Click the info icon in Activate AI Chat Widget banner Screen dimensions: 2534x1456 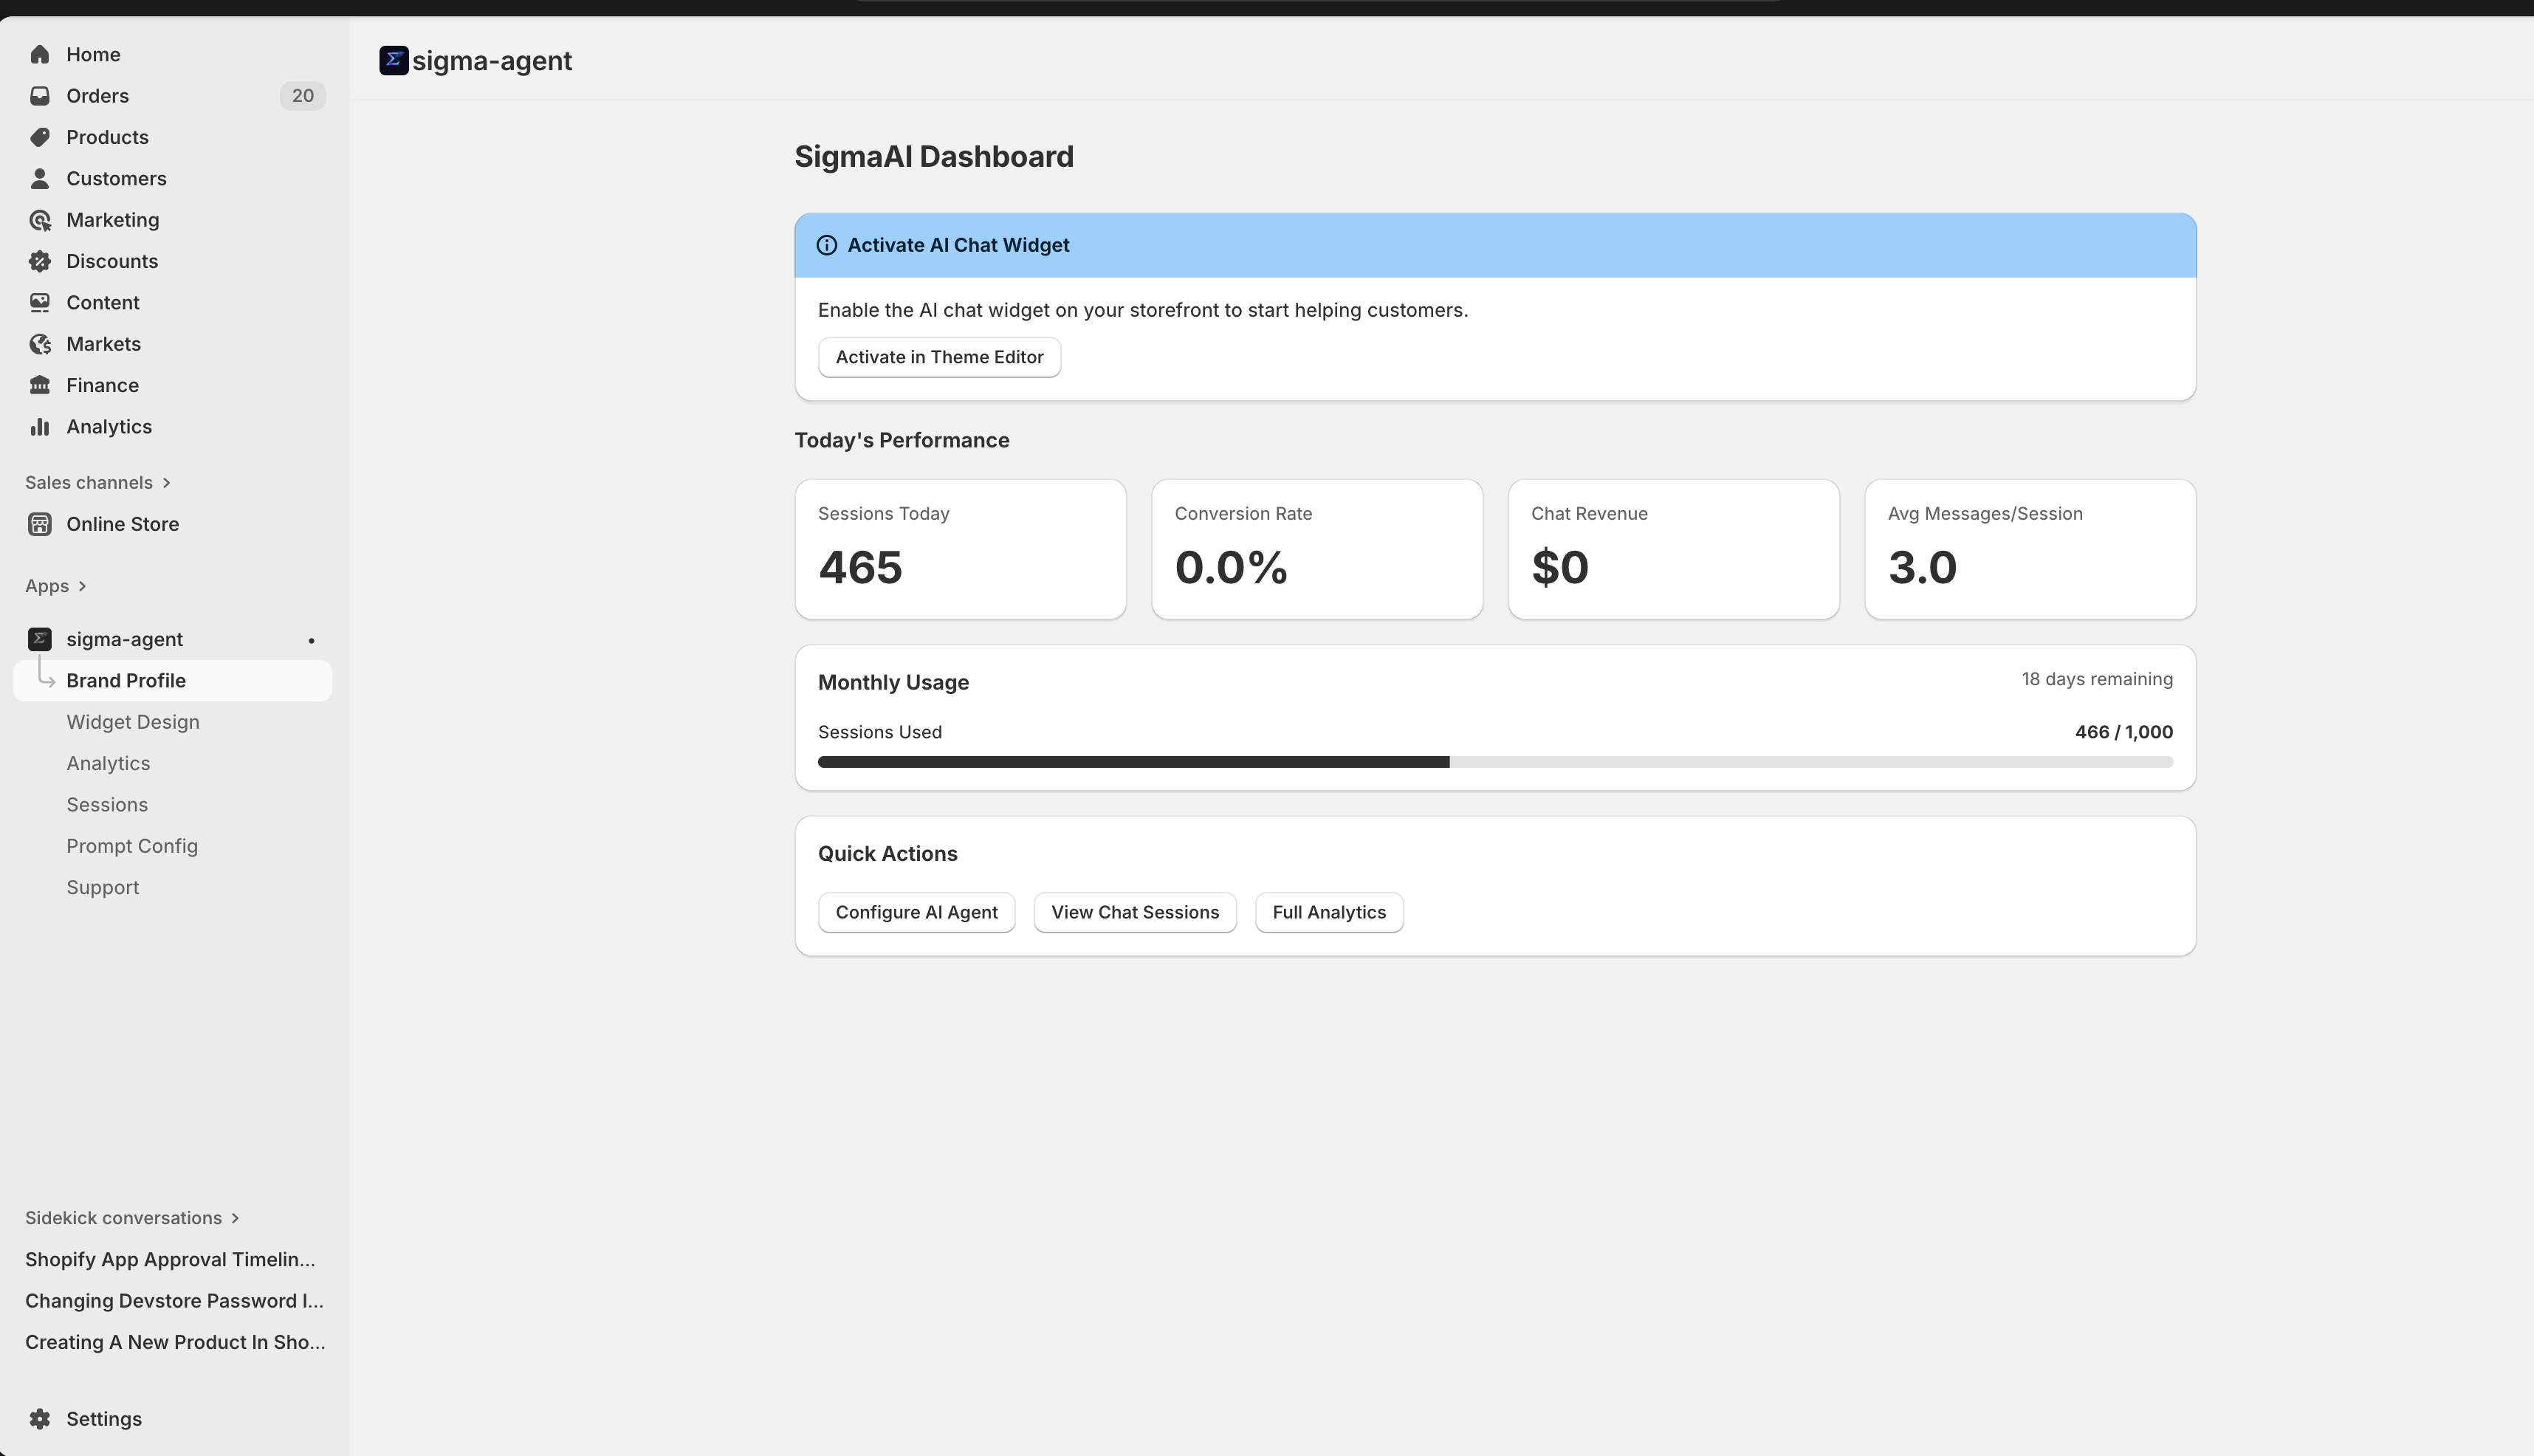pos(827,245)
